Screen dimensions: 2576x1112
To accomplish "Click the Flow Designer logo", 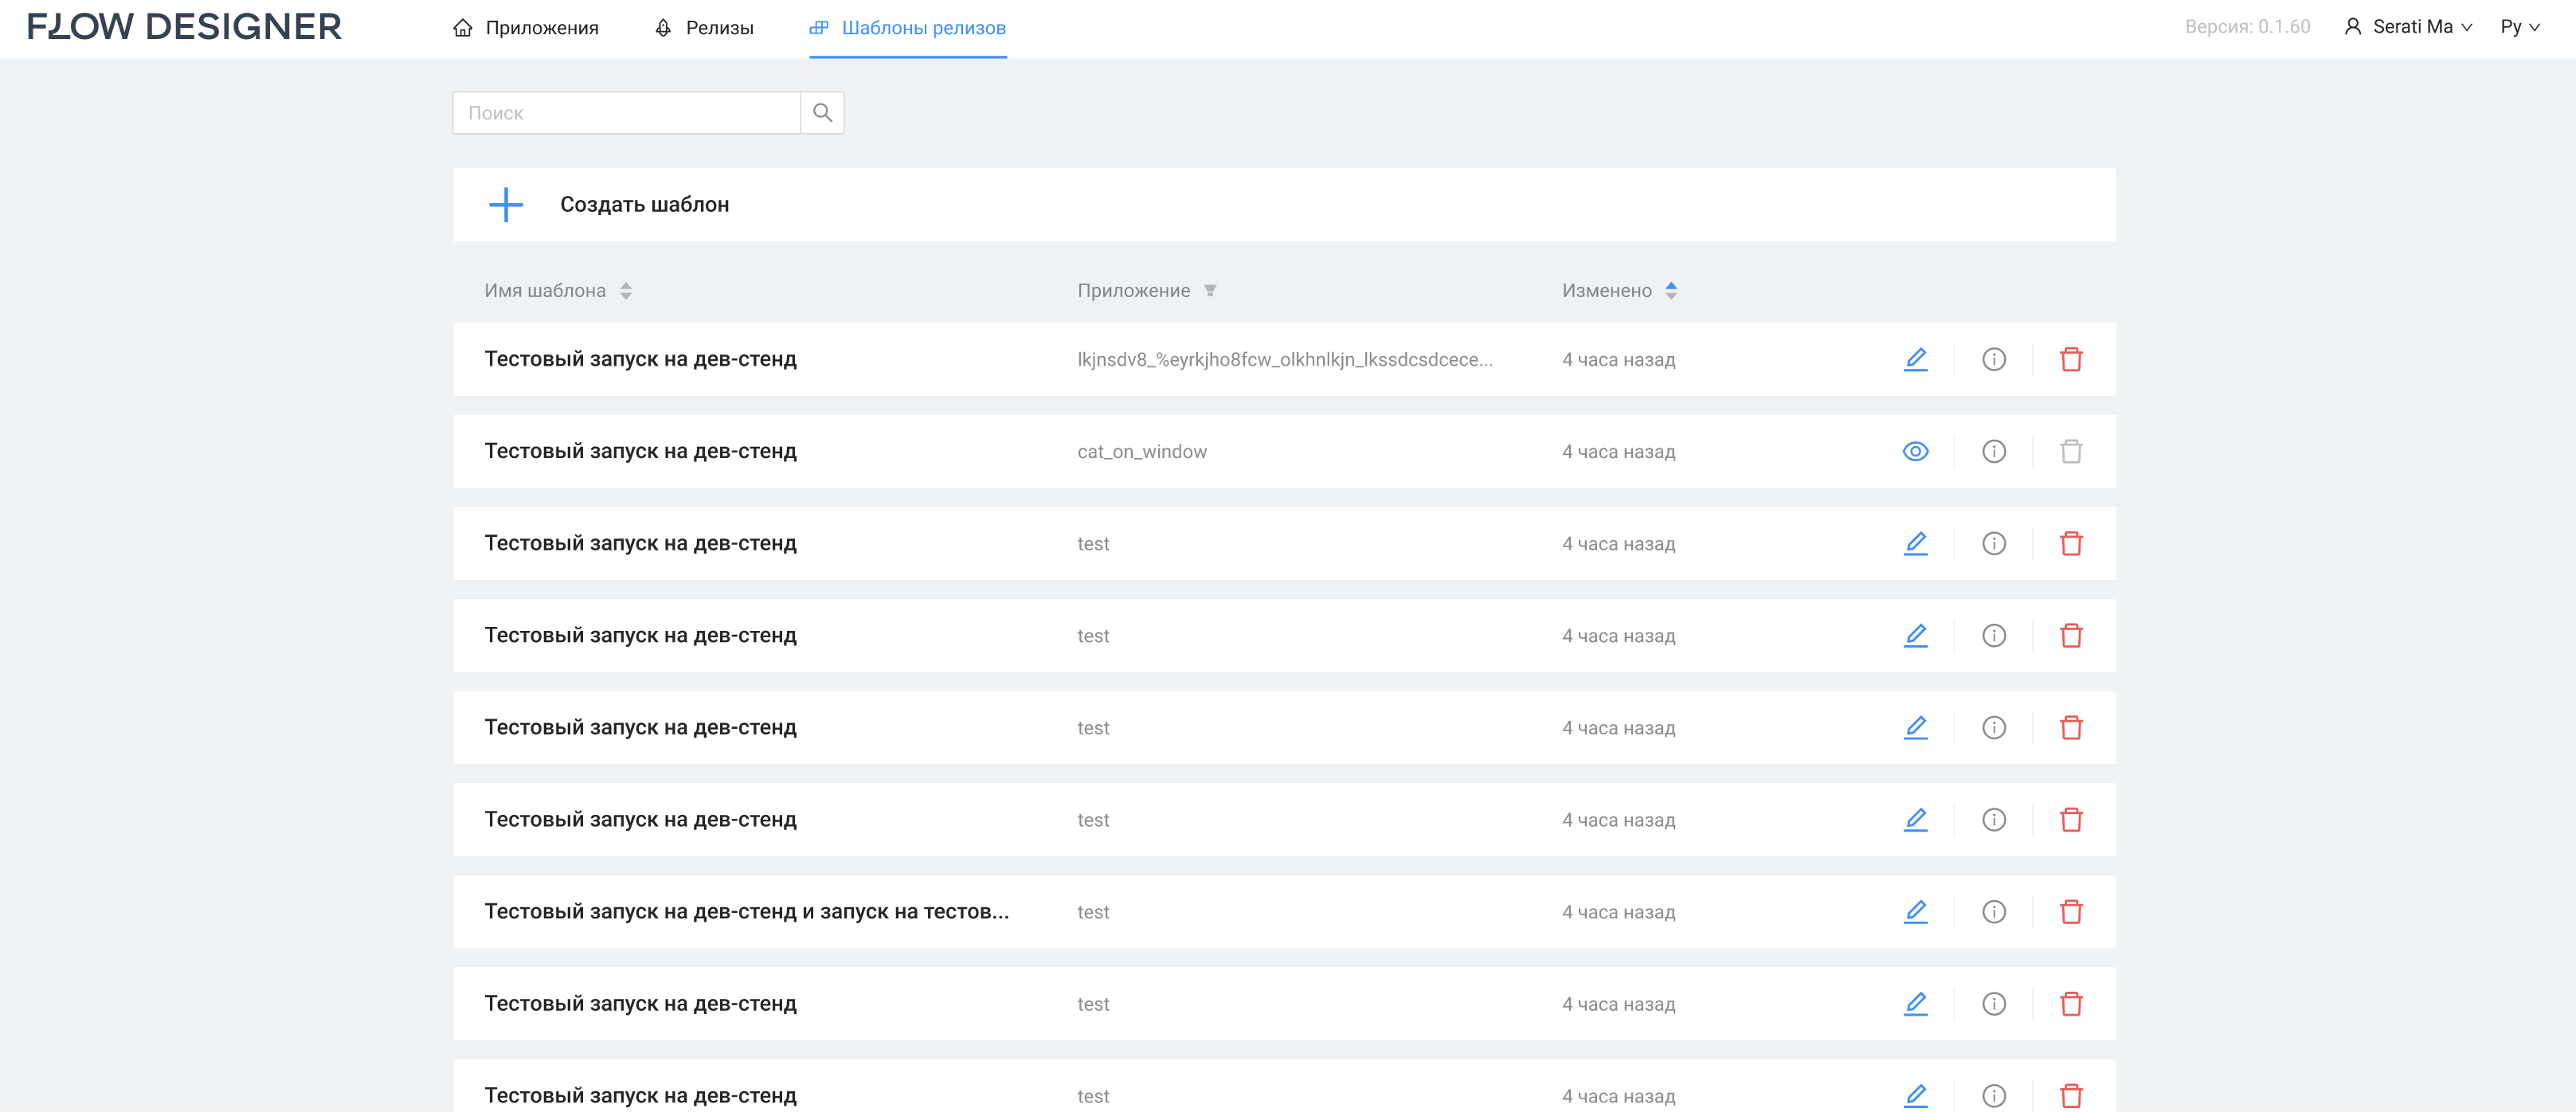I will click(184, 27).
